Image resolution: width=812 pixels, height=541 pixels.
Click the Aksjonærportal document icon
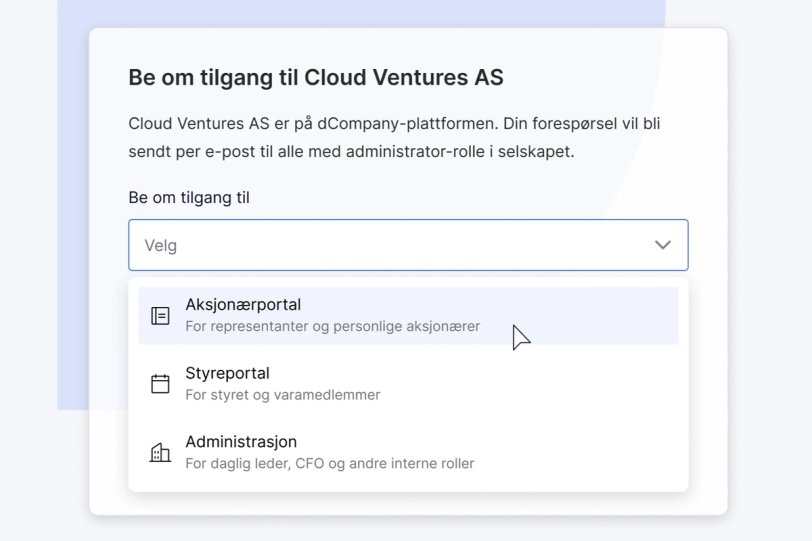click(160, 315)
